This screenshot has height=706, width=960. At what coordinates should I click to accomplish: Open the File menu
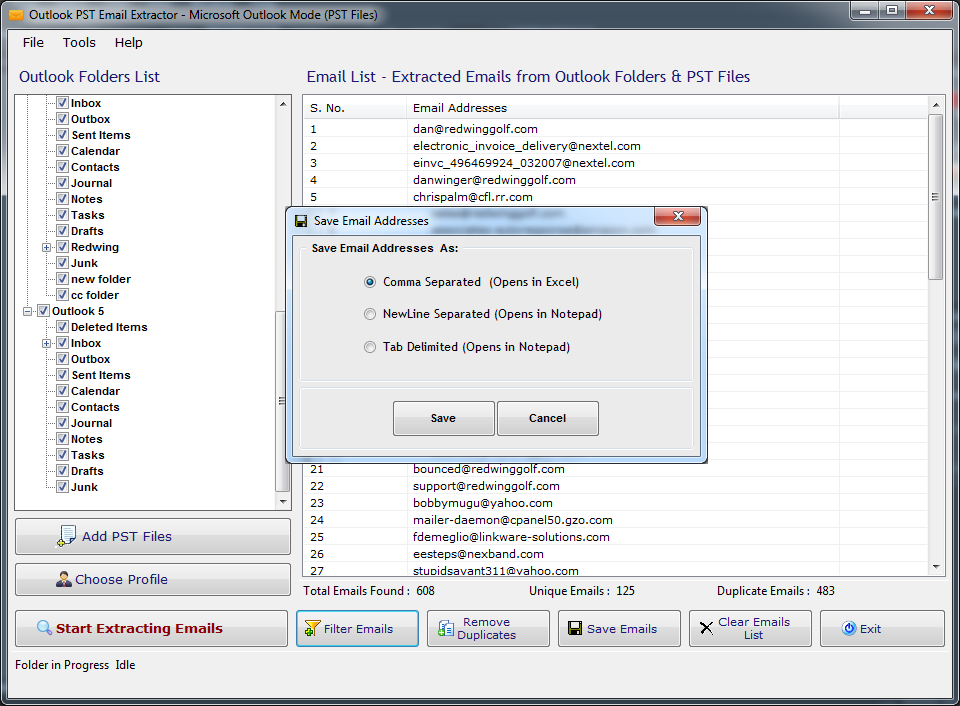(33, 43)
